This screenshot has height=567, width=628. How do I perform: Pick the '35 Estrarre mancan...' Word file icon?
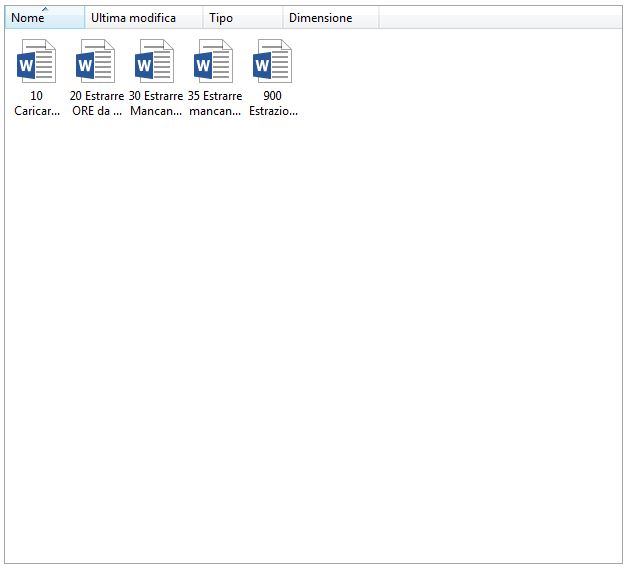[x=214, y=62]
